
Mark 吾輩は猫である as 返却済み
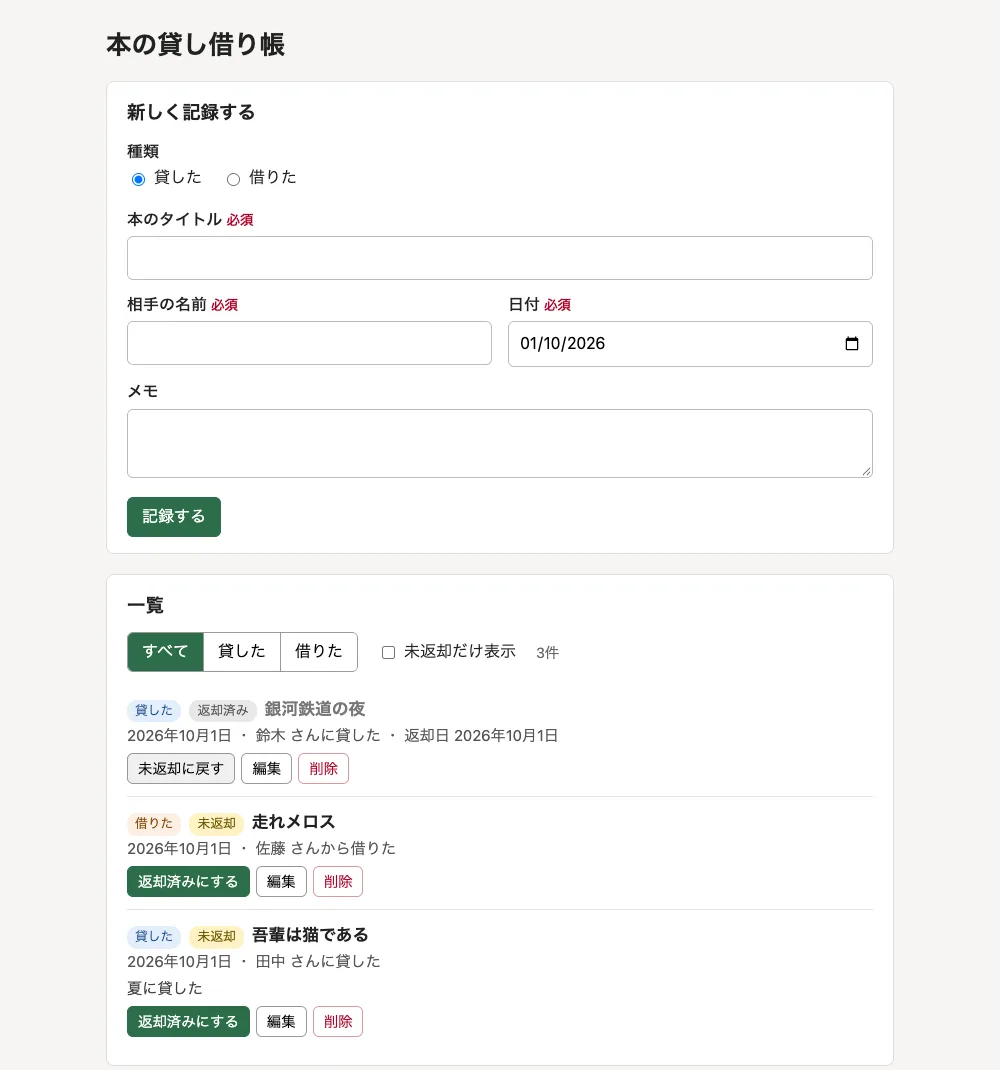[x=188, y=1022]
